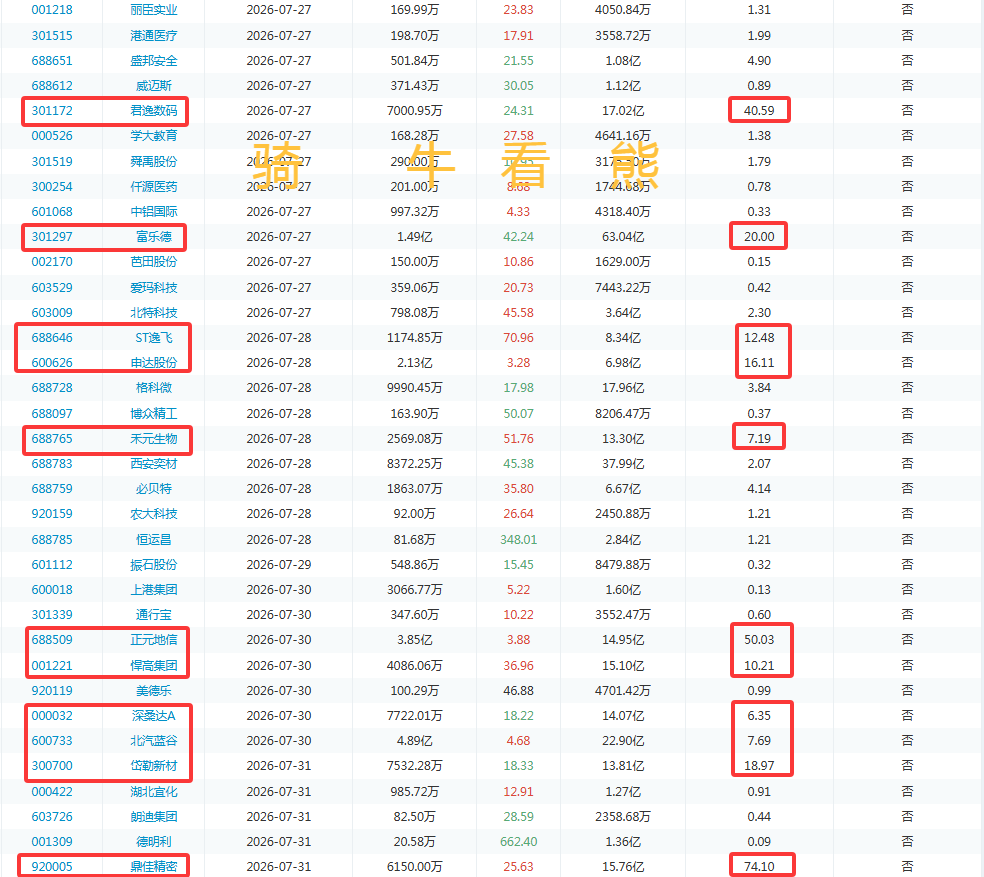The width and height of the screenshot is (984, 877).
Task: Open the 仟源医药 stock name link
Action: 154,187
